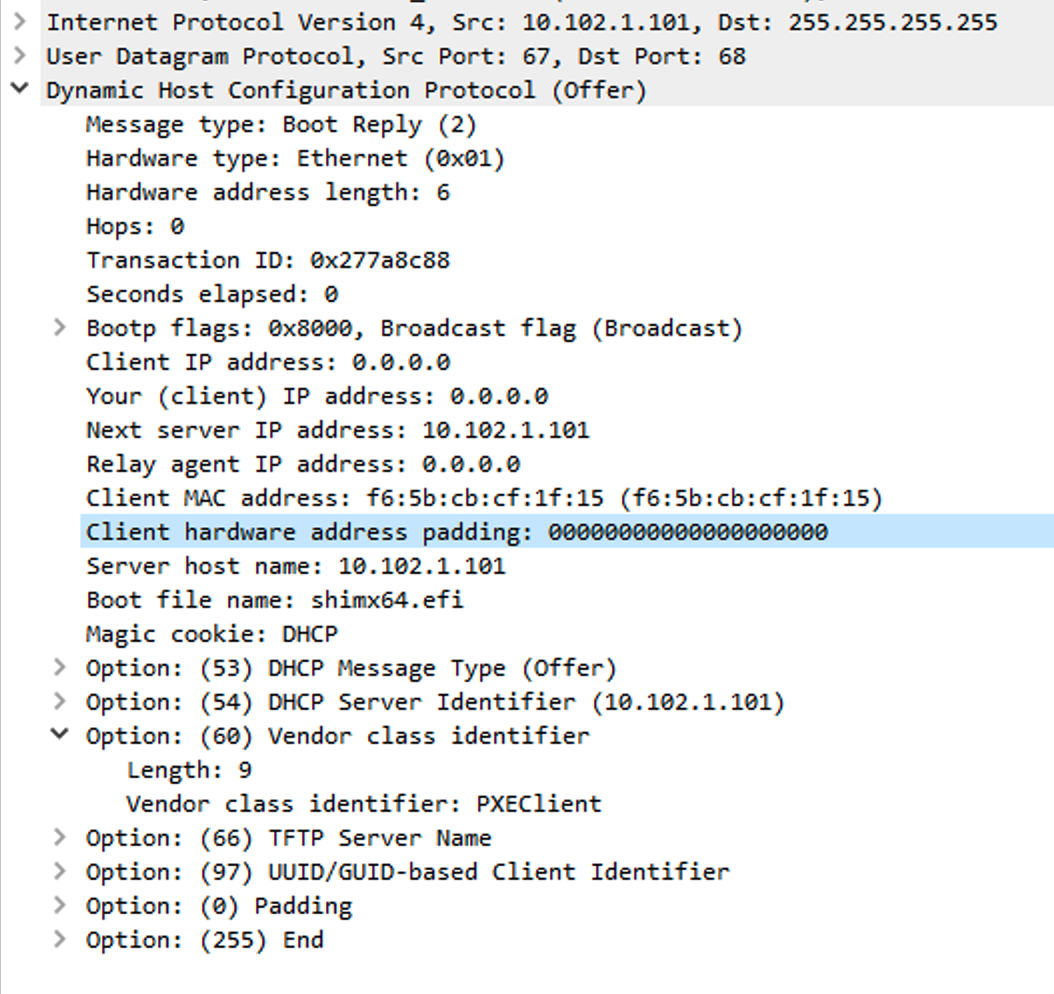The image size is (1054, 994).
Task: Expand Option 66 TFTP Server Name
Action: (60, 838)
